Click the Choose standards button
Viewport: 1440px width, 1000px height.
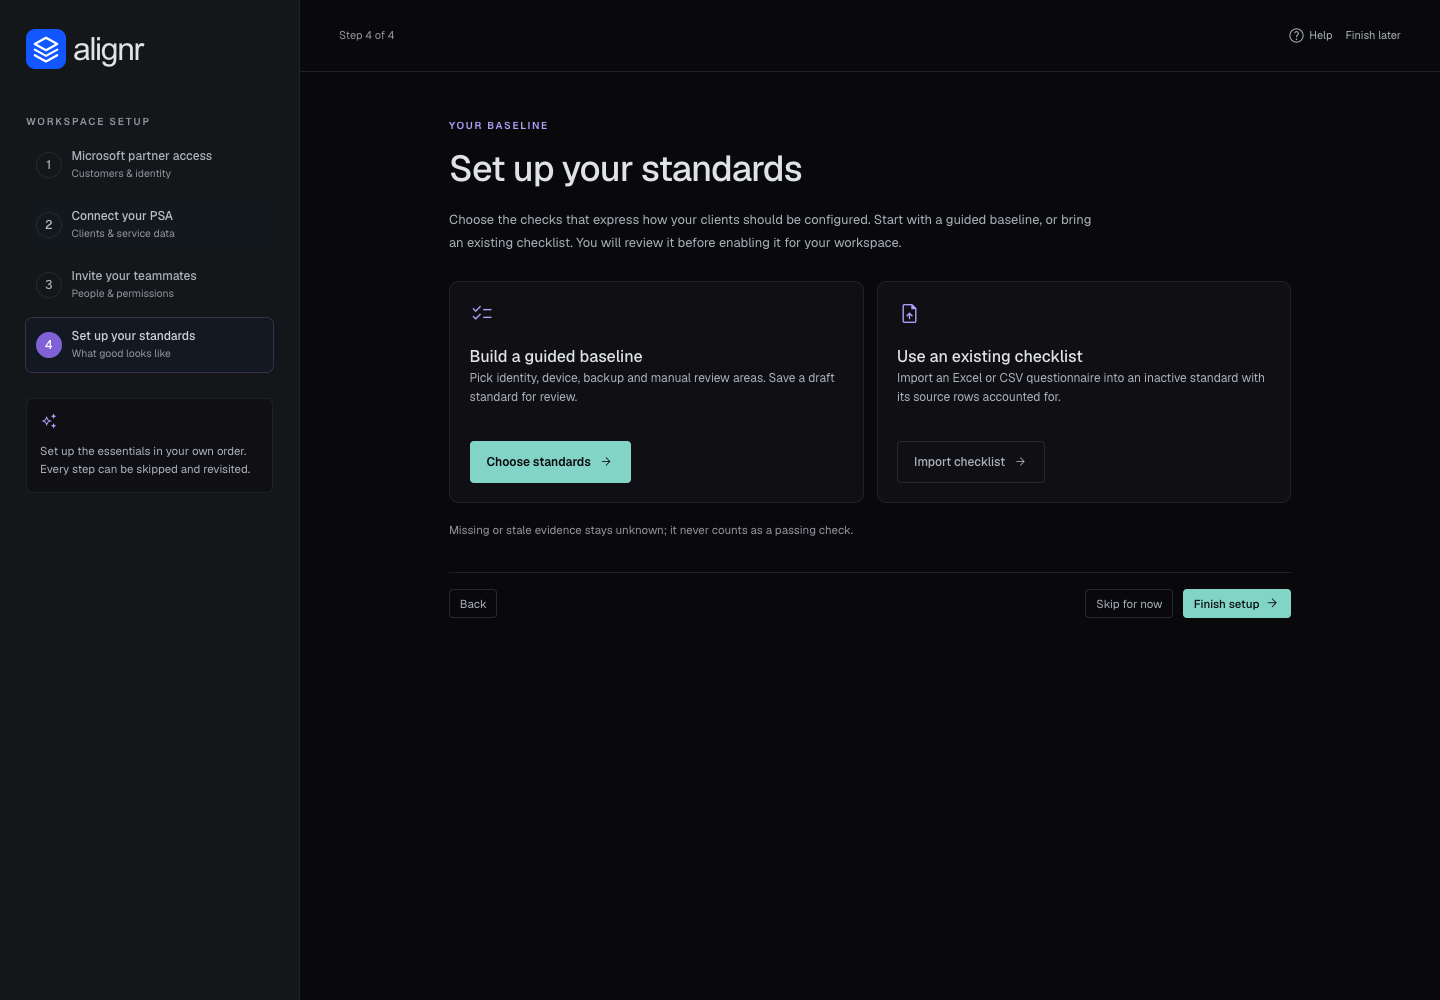(550, 462)
